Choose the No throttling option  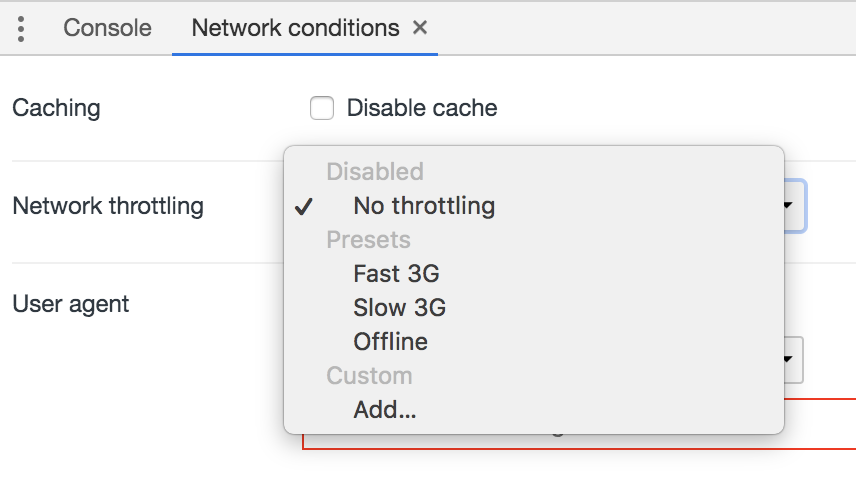point(424,206)
